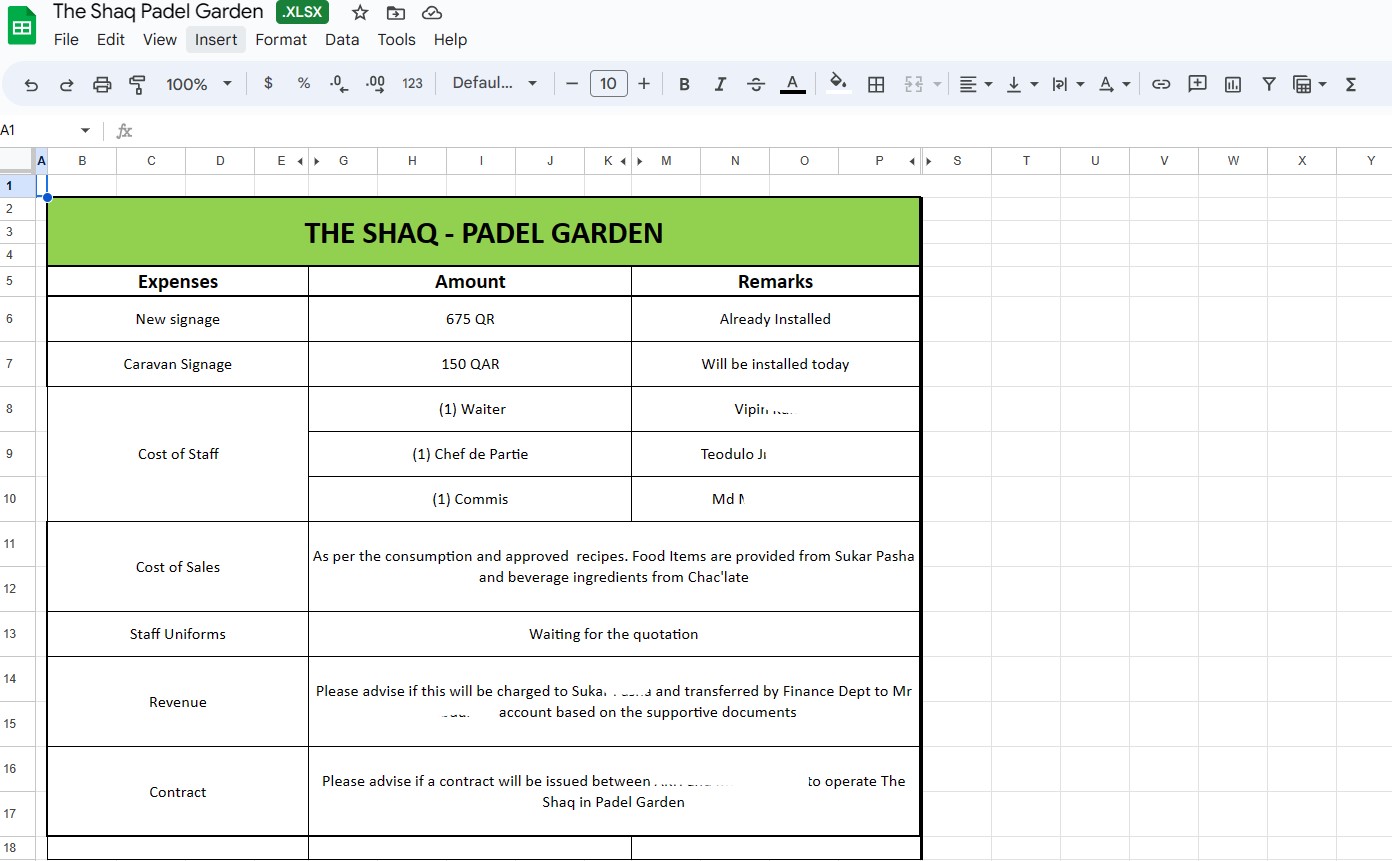The height and width of the screenshot is (861, 1392).
Task: Click the Undo arrow icon
Action: [x=31, y=84]
